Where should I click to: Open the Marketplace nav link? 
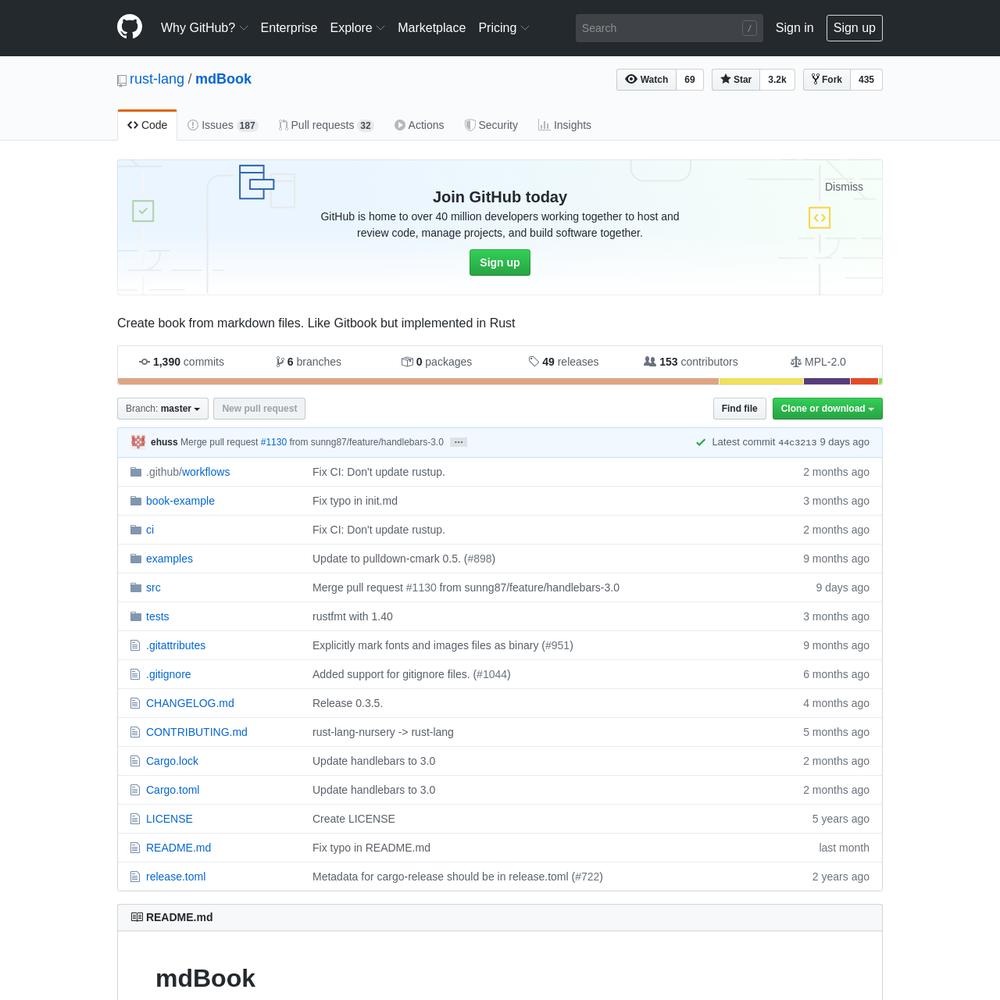(431, 28)
